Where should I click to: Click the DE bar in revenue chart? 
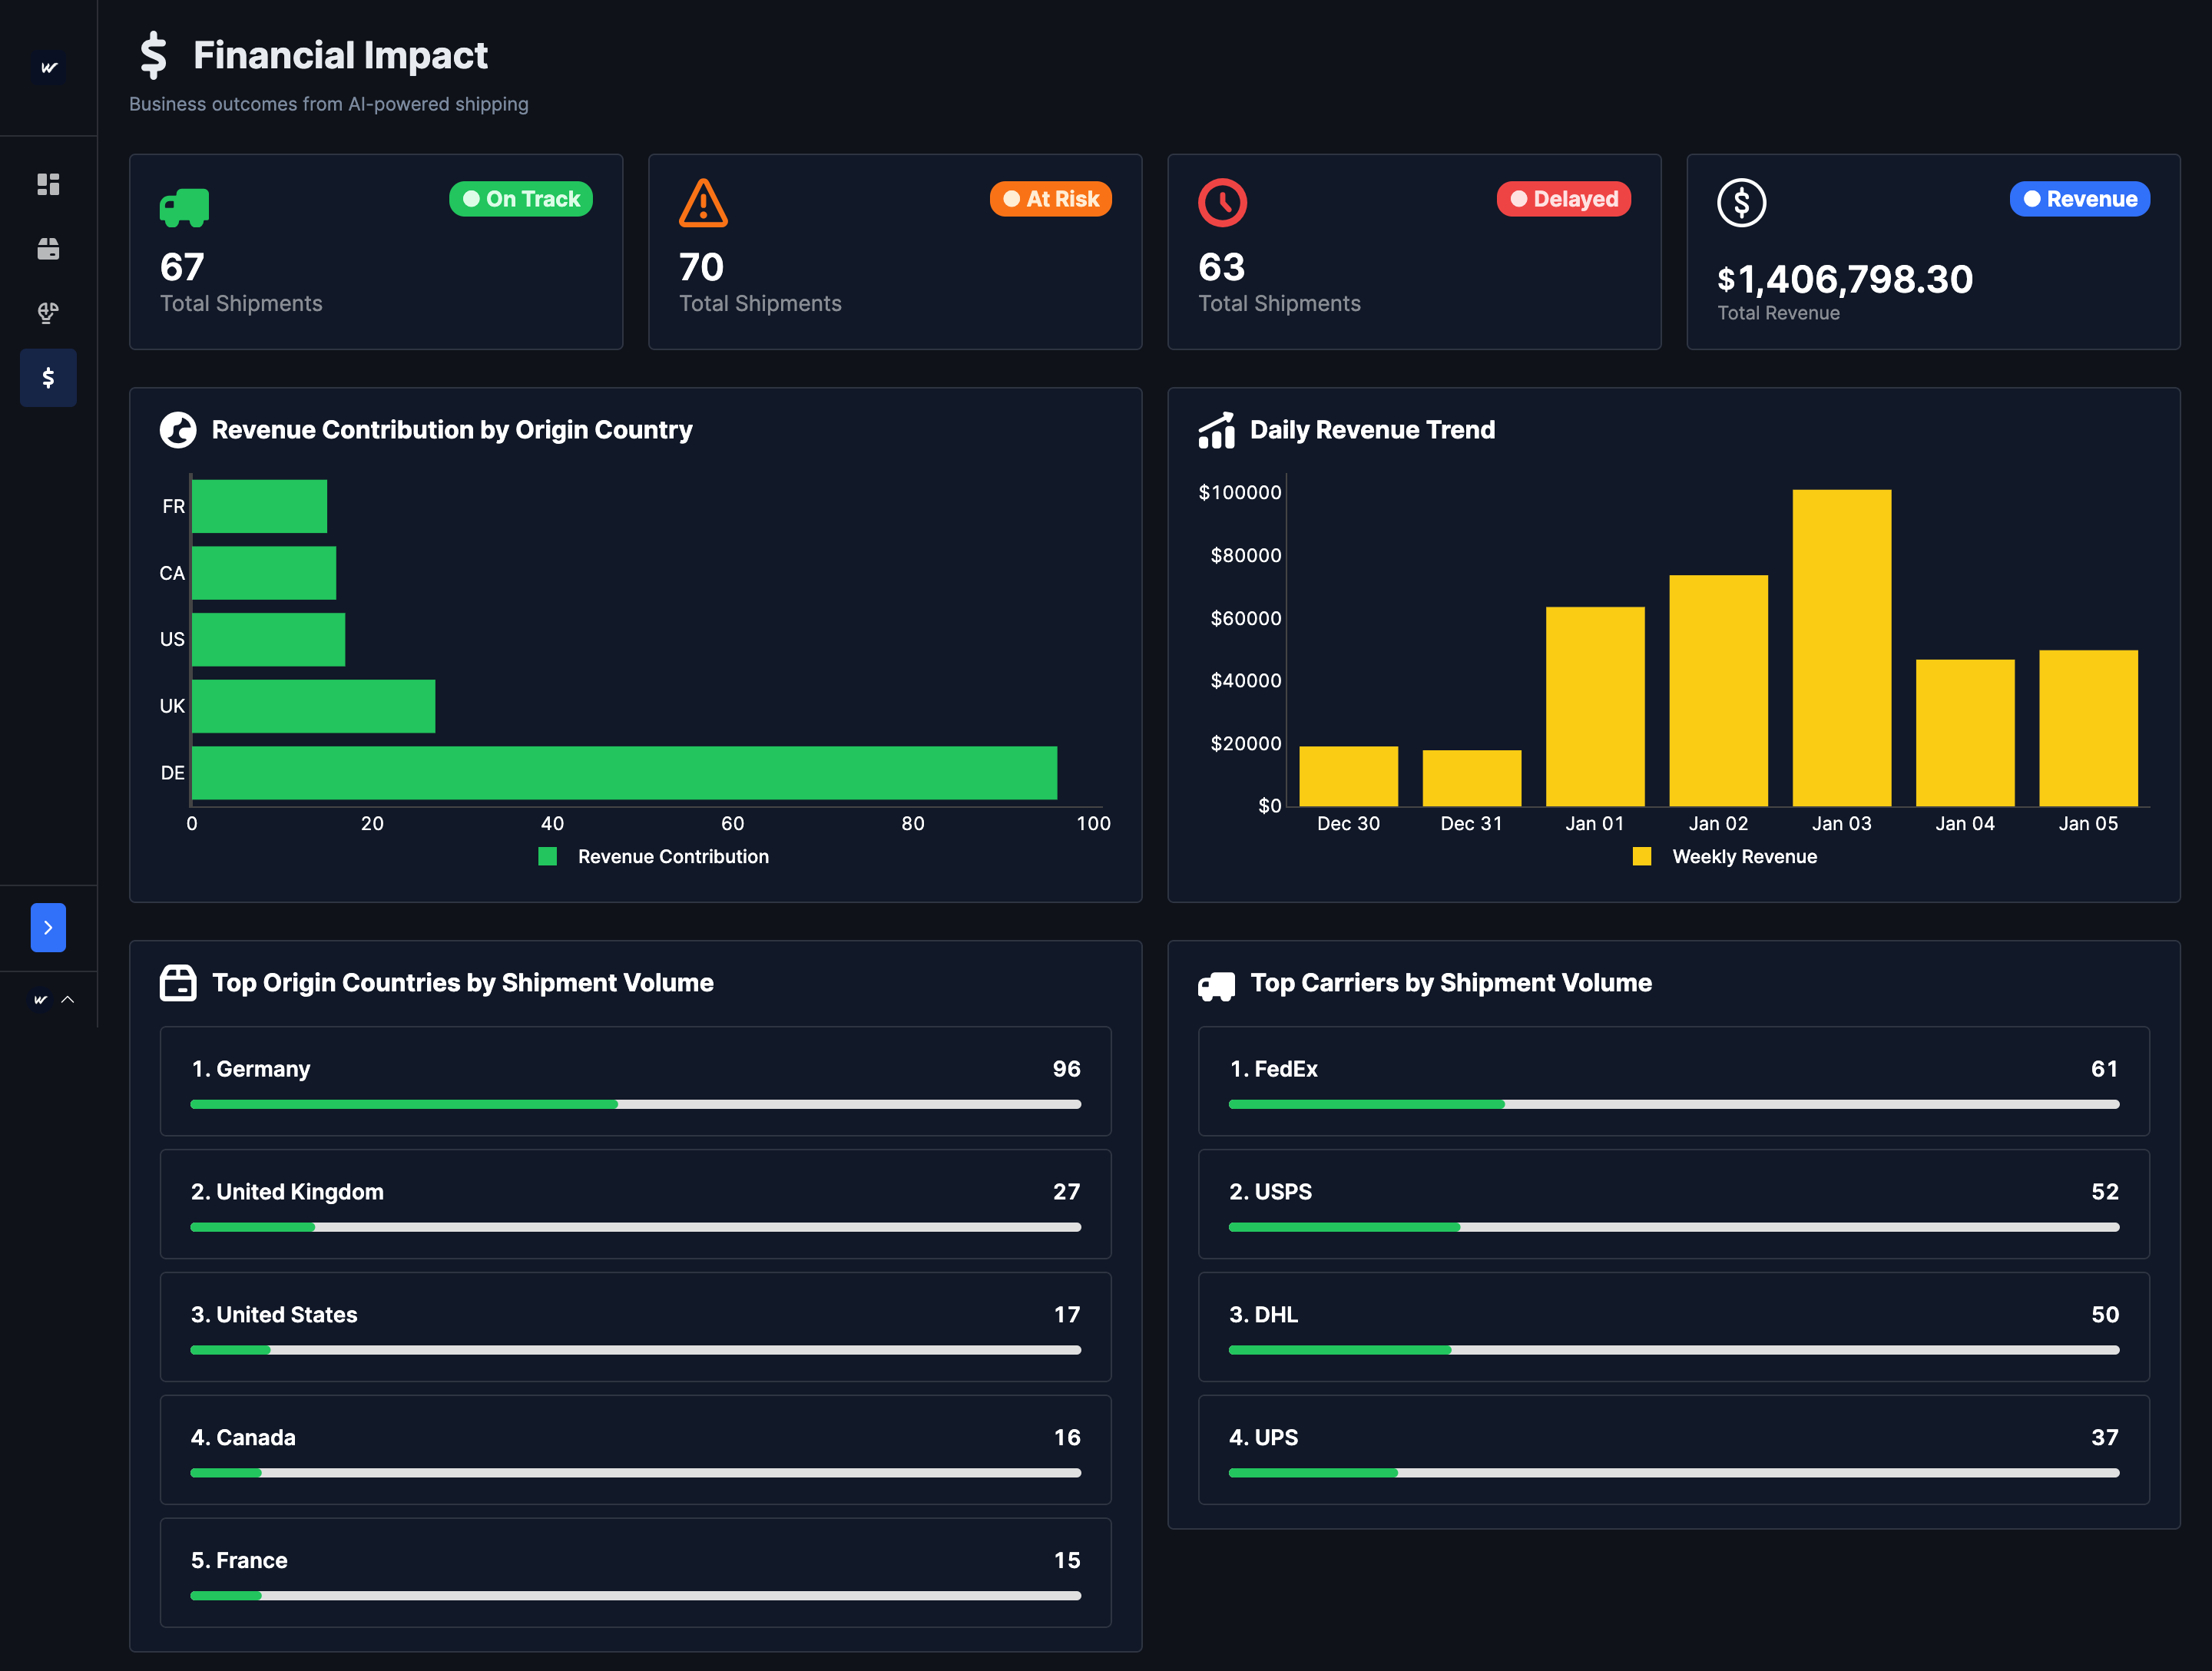(623, 772)
